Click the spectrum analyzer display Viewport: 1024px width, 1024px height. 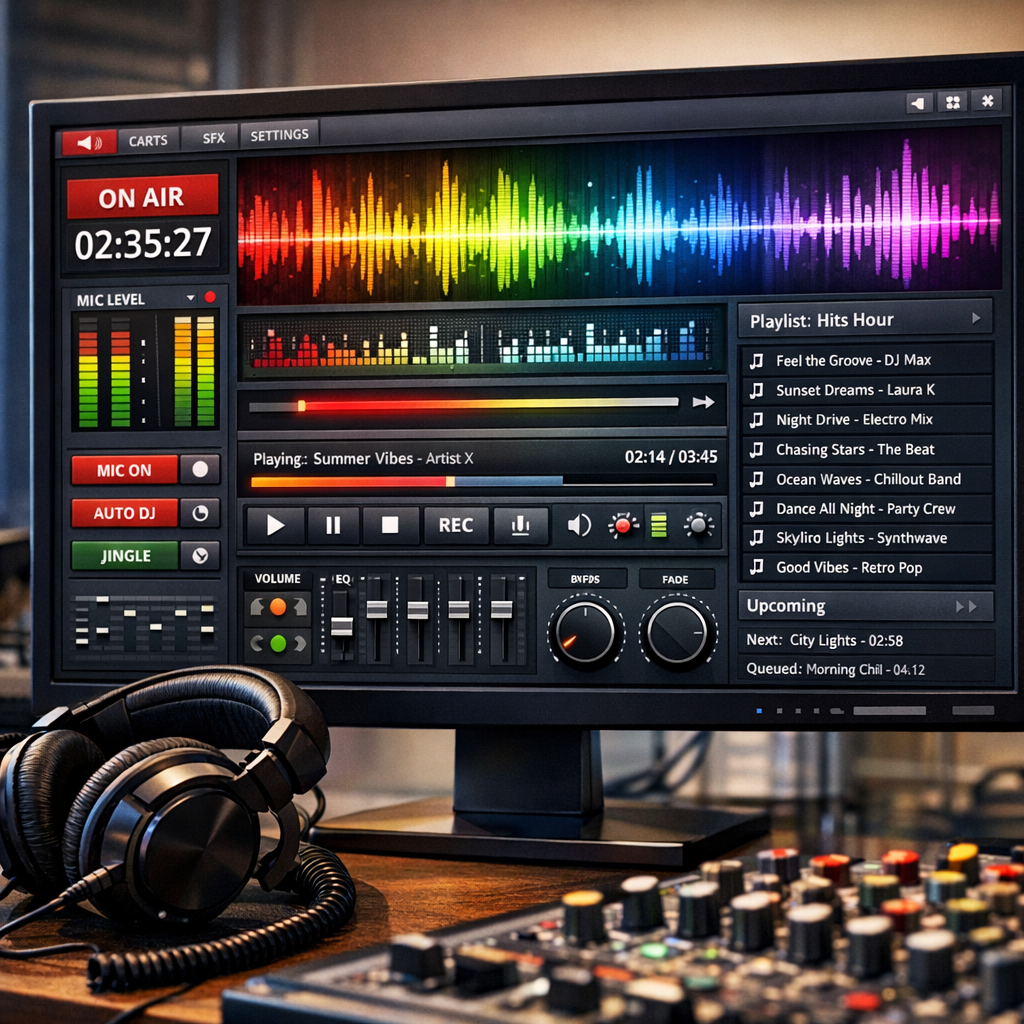coord(482,342)
